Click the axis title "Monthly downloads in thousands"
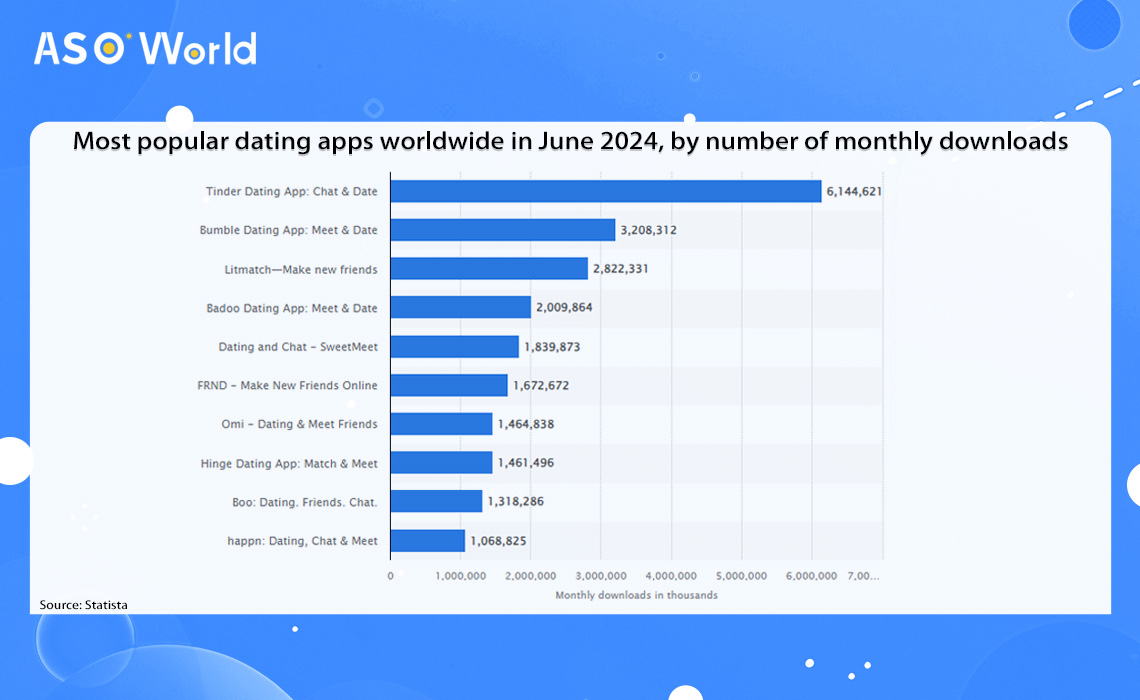The width and height of the screenshot is (1140, 700). click(636, 595)
